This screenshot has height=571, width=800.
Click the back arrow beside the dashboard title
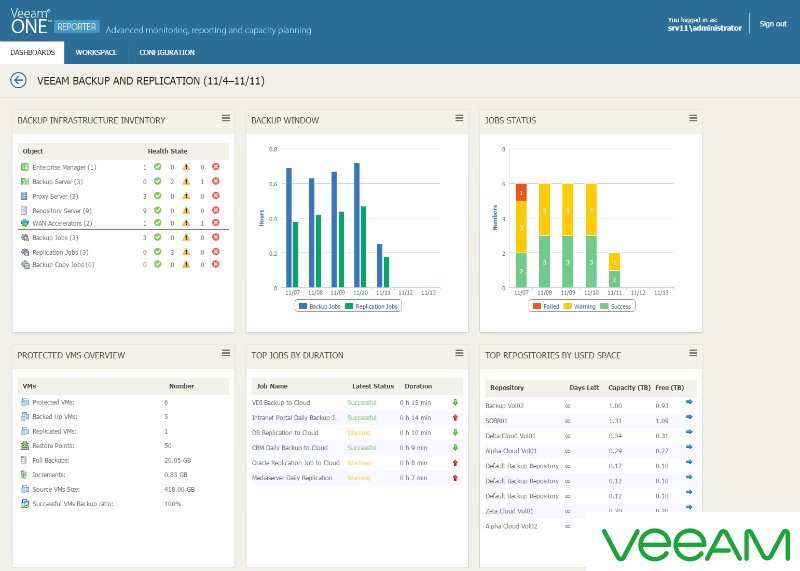point(17,80)
